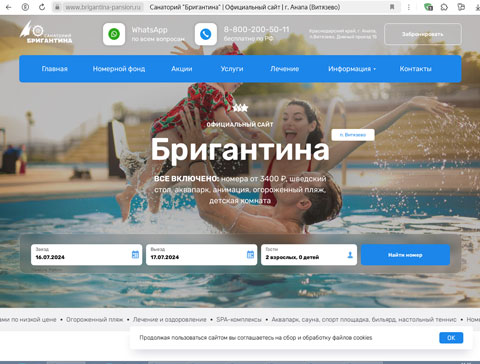The image size is (480, 364).
Task: Open the Номерной фонд menu item
Action: [x=119, y=69]
